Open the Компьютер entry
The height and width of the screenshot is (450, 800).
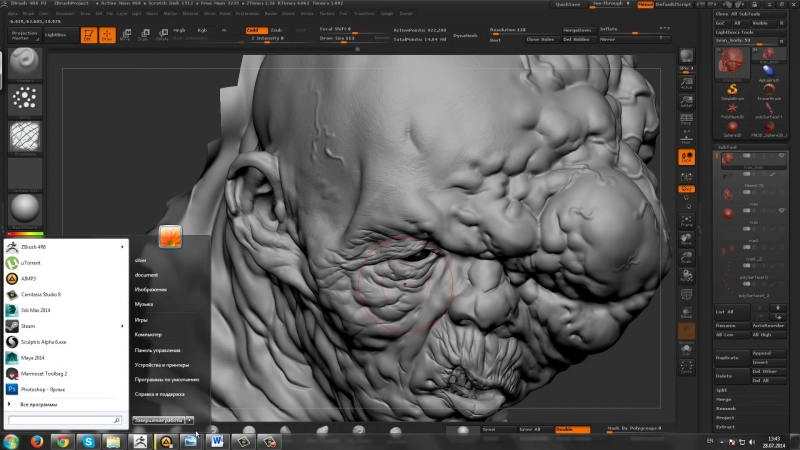148,335
